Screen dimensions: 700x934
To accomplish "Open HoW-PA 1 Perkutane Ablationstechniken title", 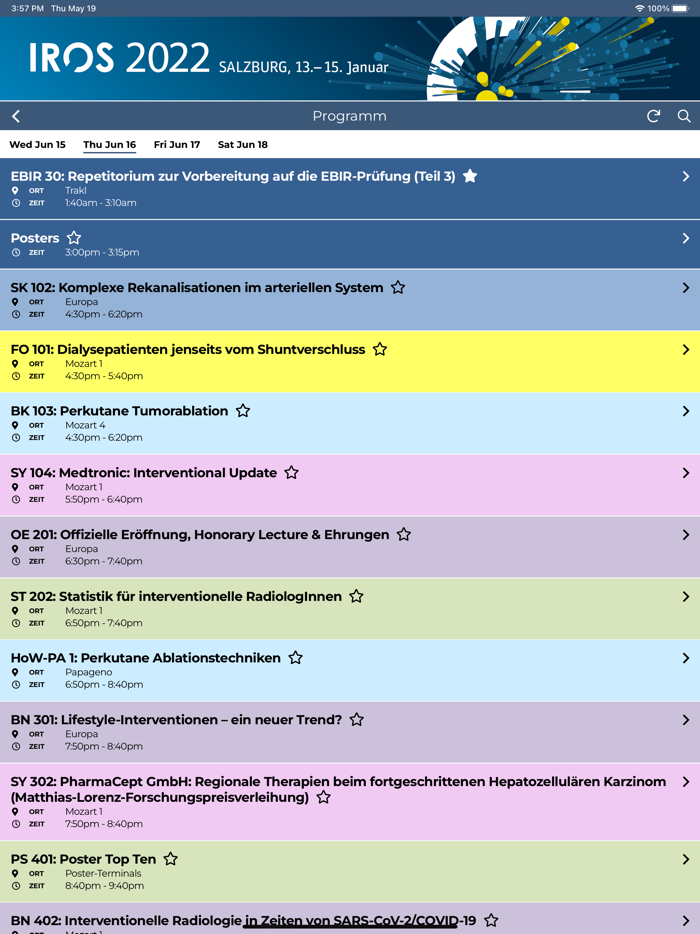I will (145, 658).
